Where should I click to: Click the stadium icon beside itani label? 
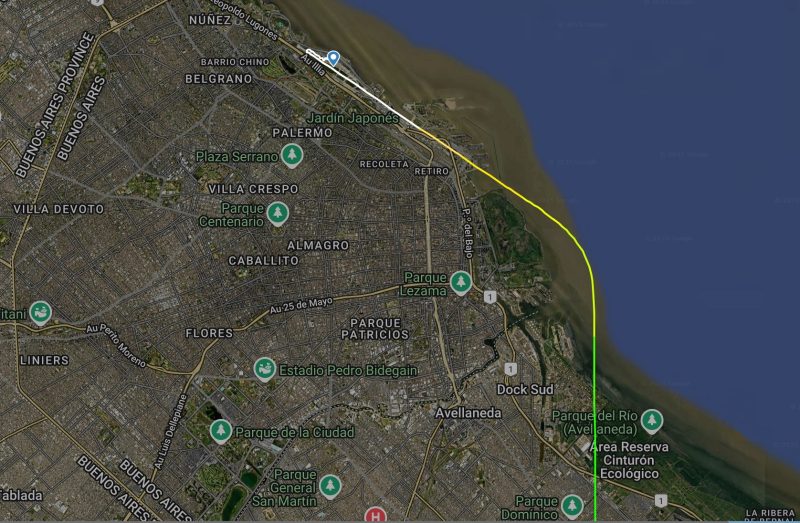40,313
